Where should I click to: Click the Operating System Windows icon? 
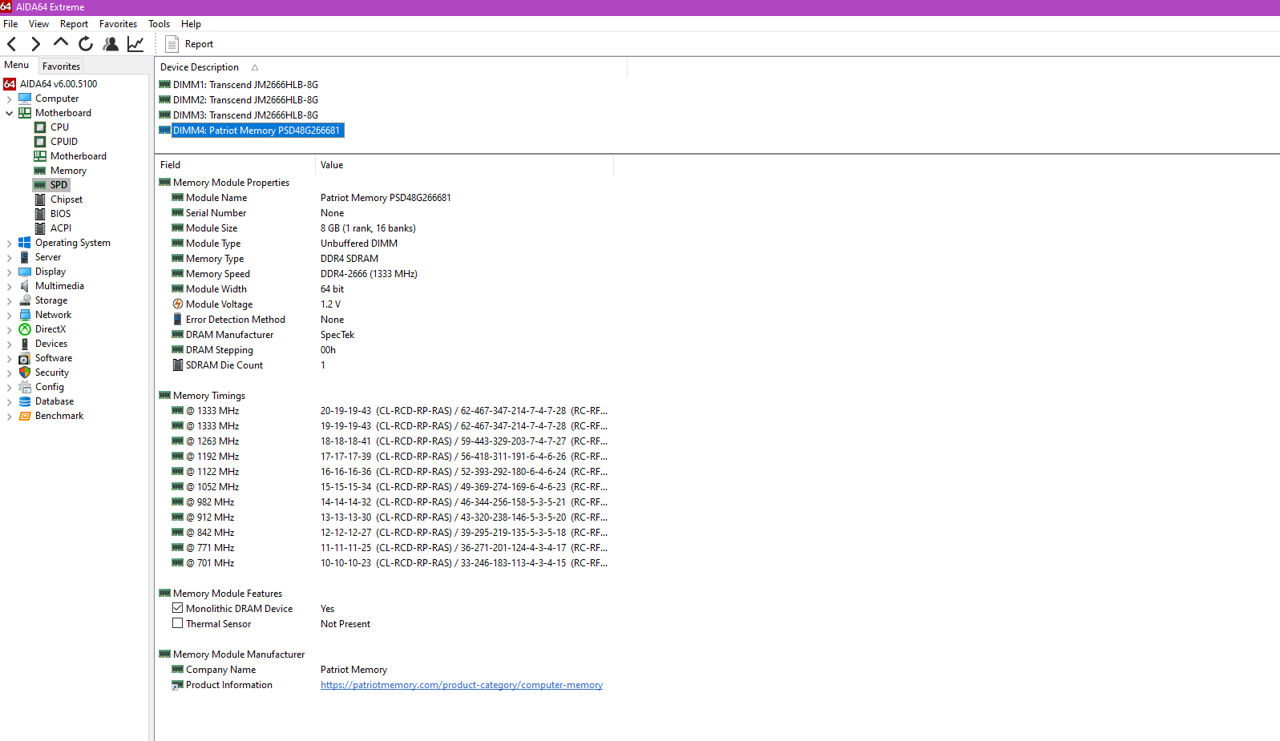(x=25, y=243)
